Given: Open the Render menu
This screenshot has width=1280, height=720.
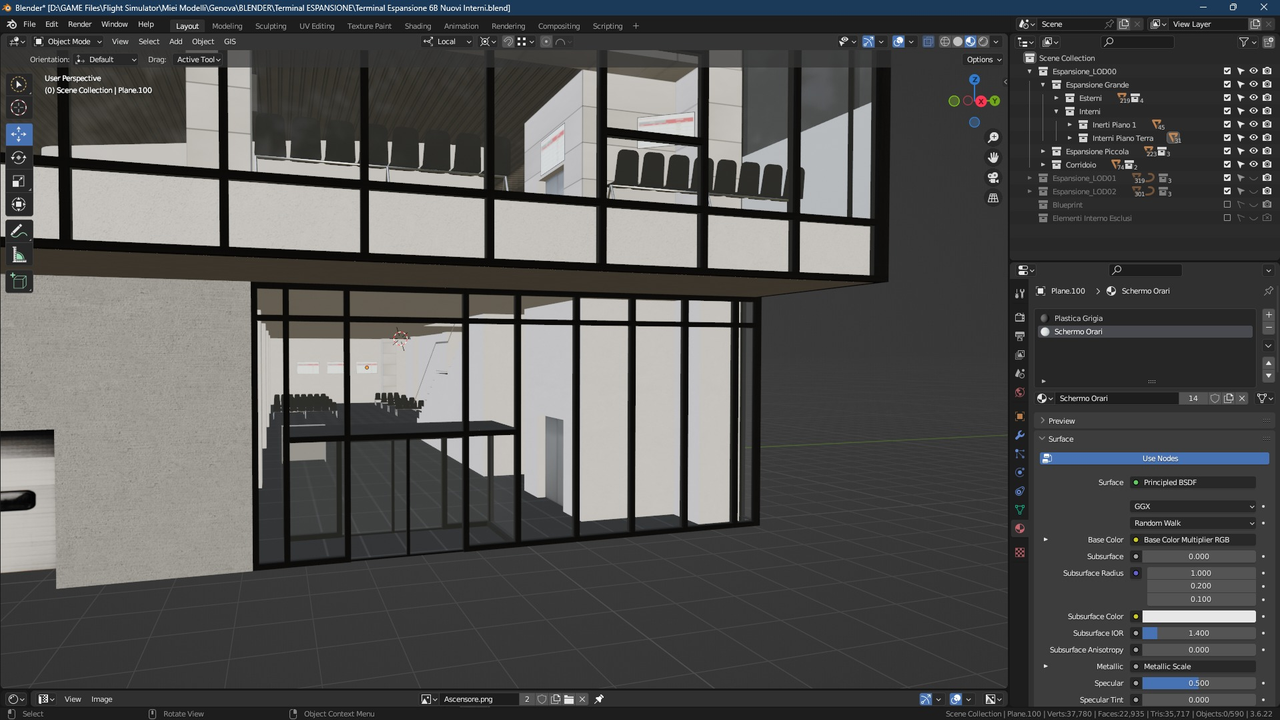Looking at the screenshot, I should tap(79, 24).
